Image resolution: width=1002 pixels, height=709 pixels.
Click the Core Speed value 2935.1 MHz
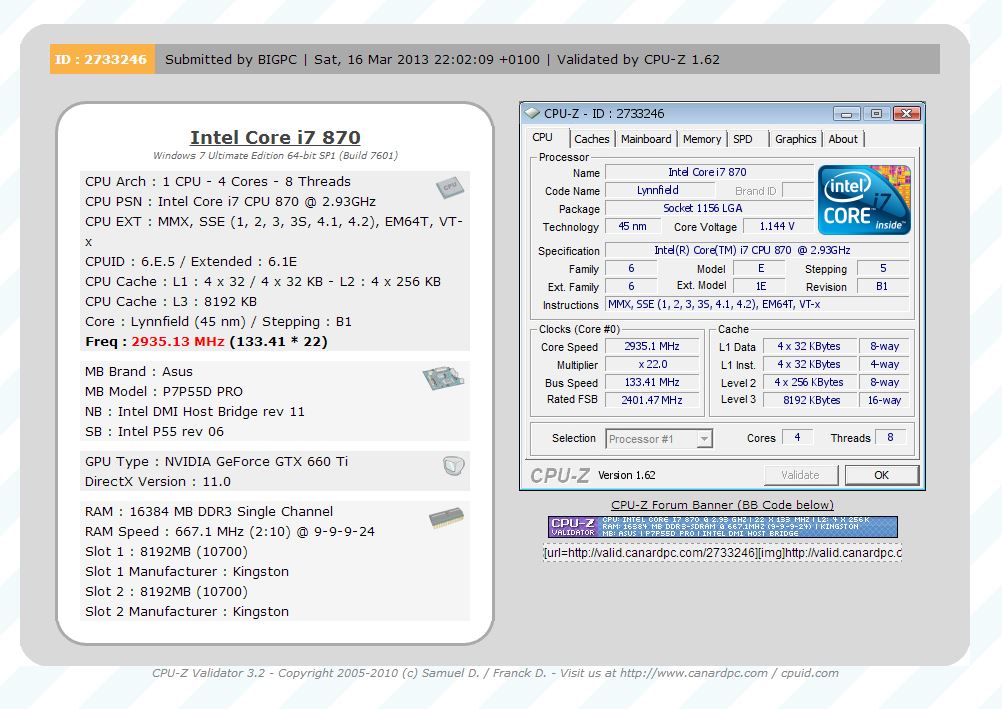pos(652,346)
